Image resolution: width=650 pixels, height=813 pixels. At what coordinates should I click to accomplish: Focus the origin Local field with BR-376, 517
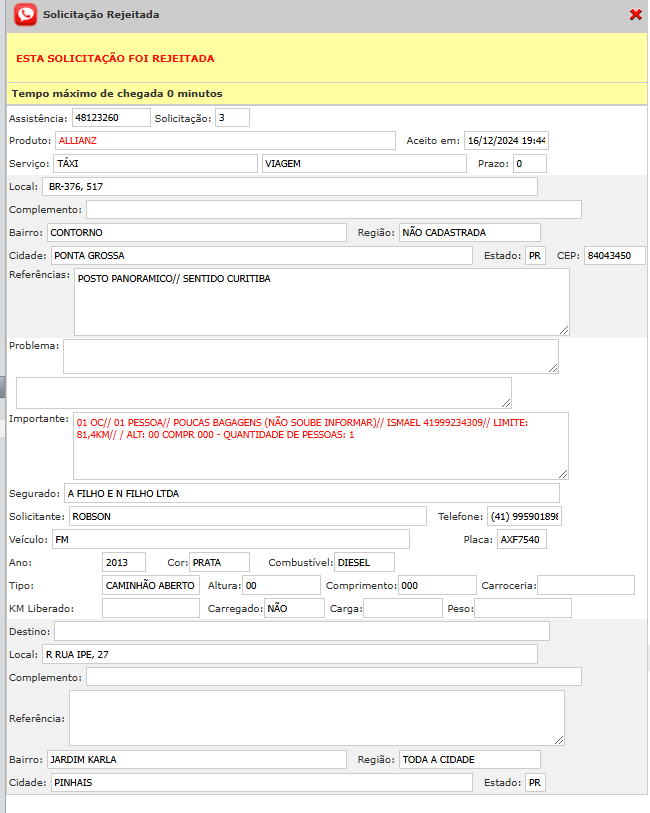pyautogui.click(x=290, y=187)
